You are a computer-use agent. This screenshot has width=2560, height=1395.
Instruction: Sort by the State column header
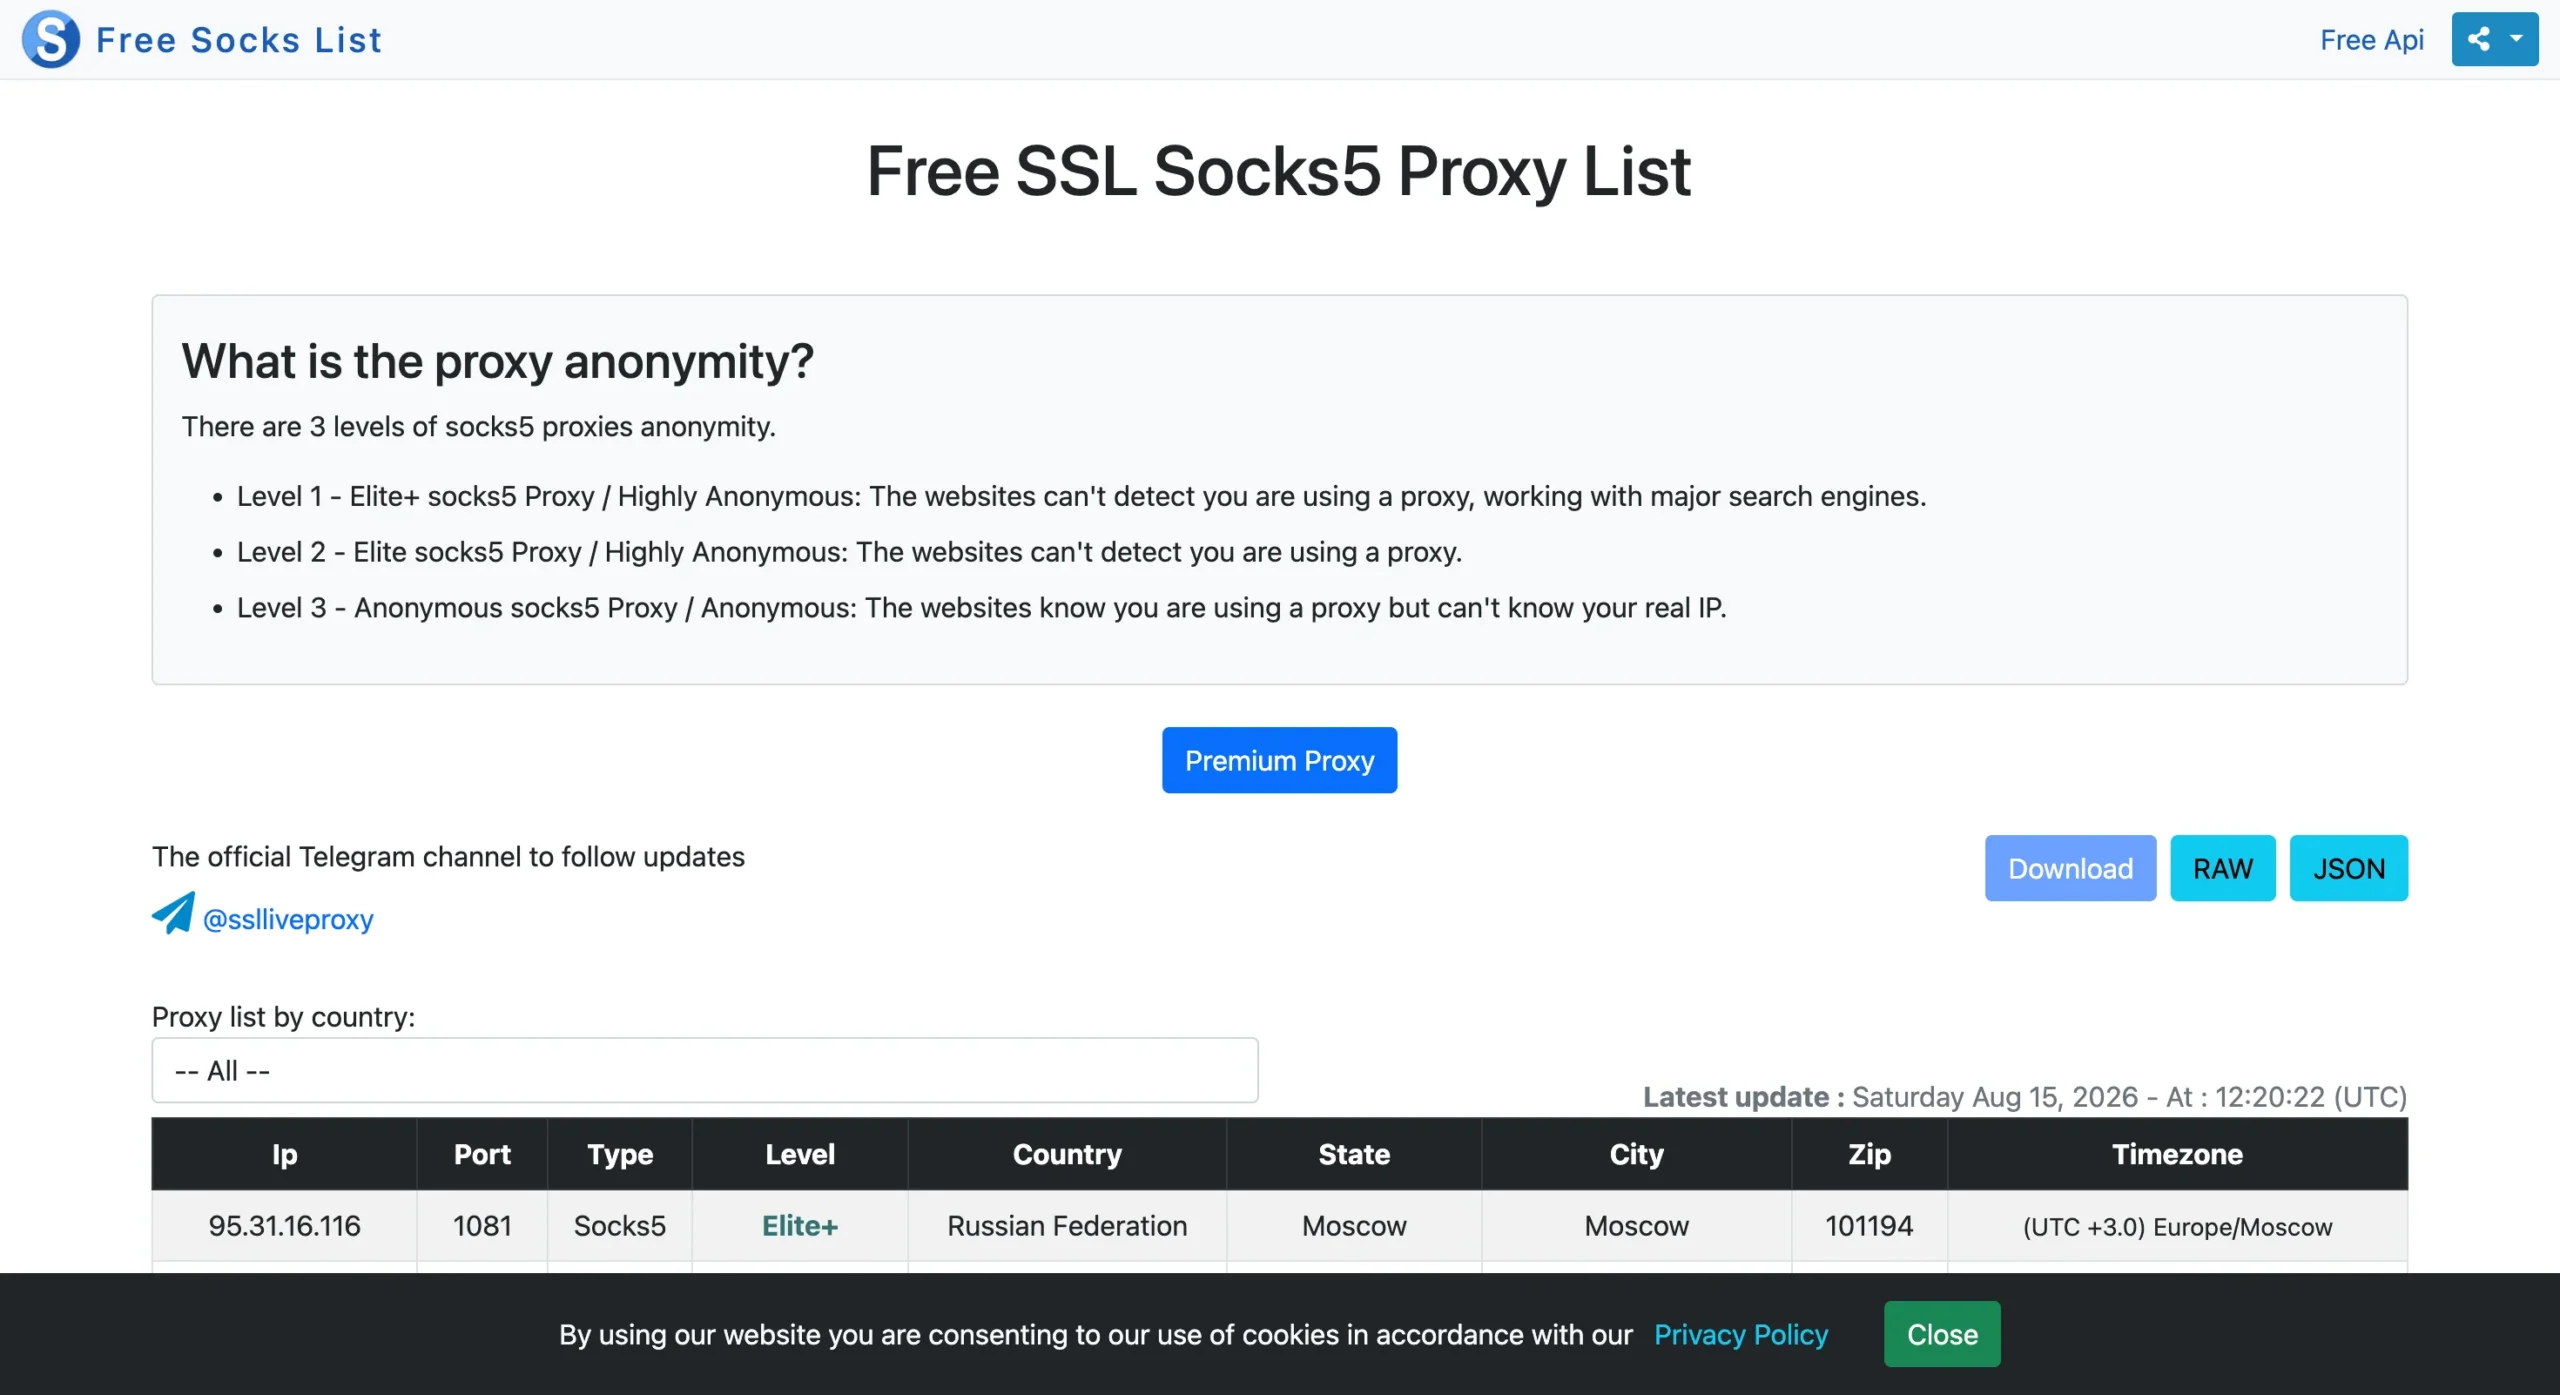[1354, 1154]
